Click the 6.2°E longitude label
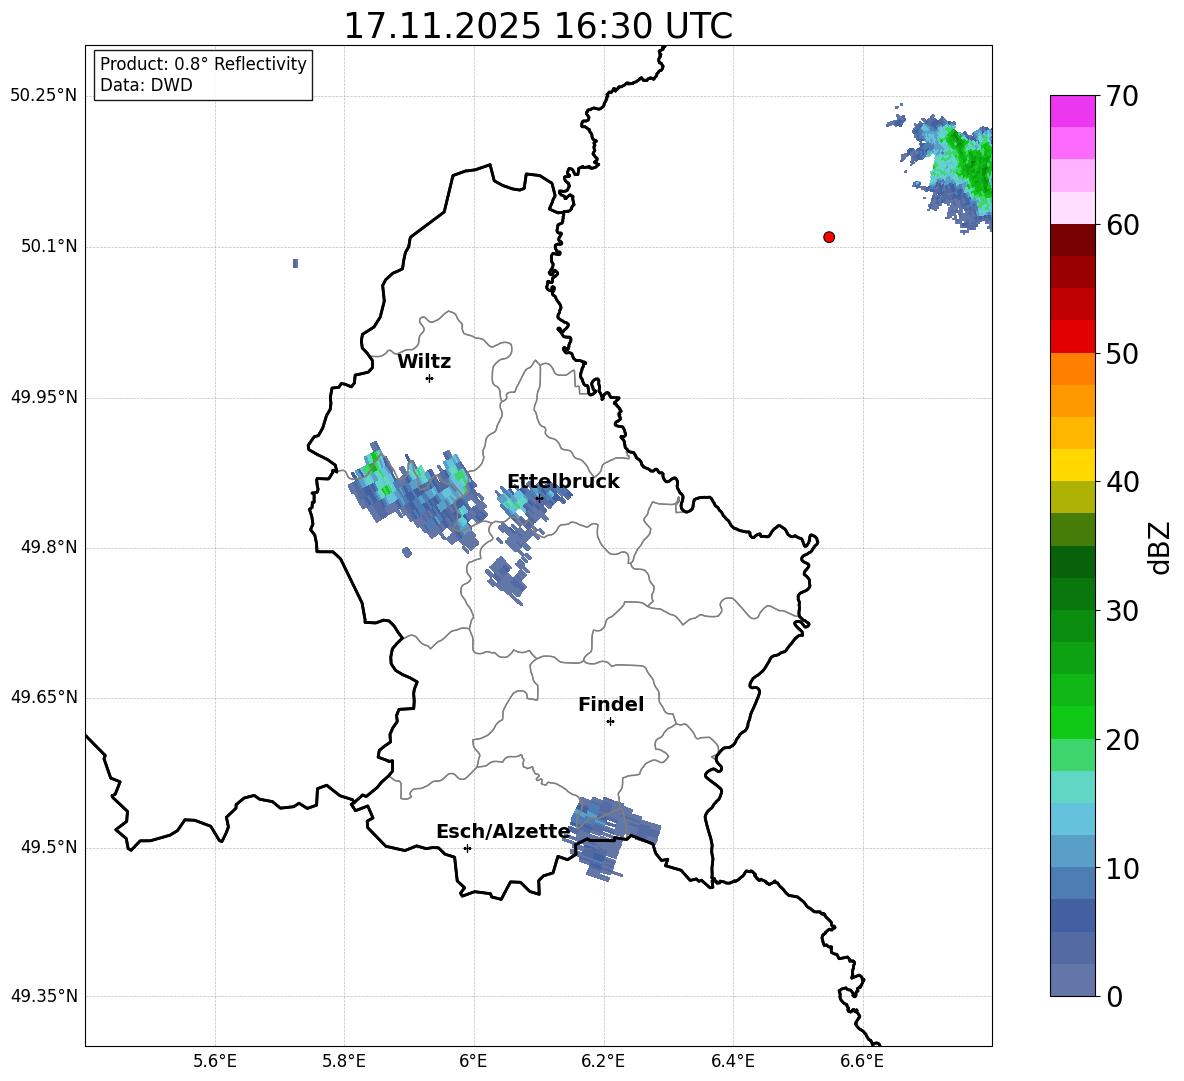1184x1081 pixels. pyautogui.click(x=603, y=1061)
